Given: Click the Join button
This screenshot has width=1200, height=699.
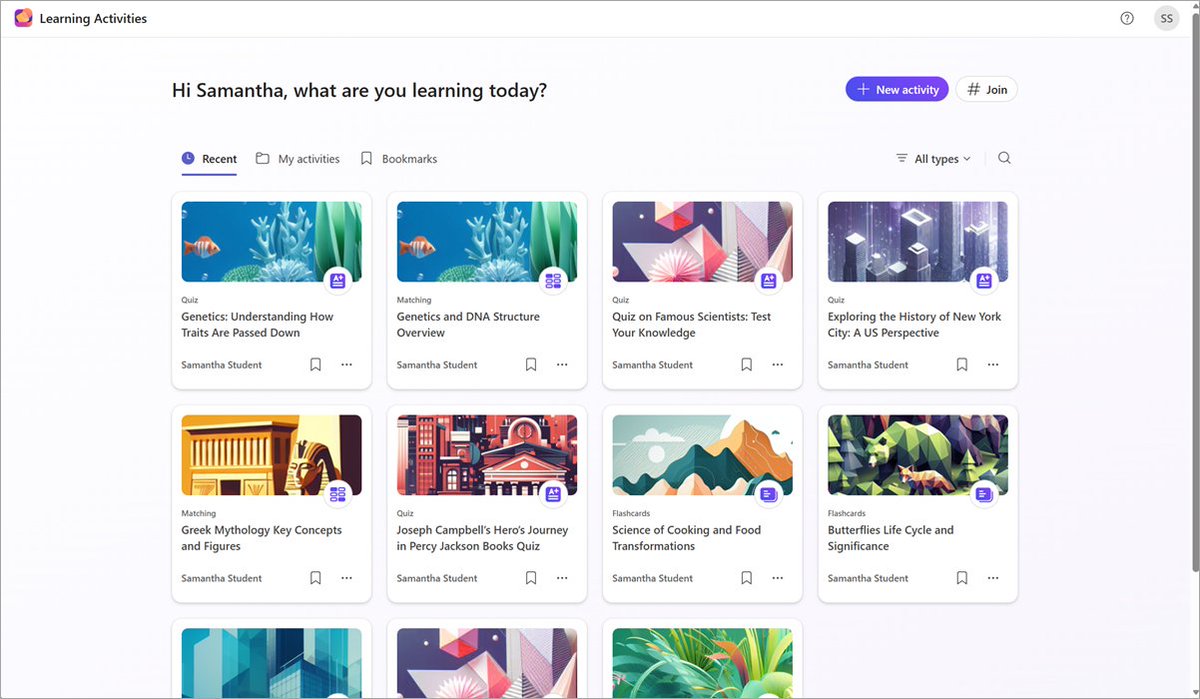Looking at the screenshot, I should click(x=987, y=89).
